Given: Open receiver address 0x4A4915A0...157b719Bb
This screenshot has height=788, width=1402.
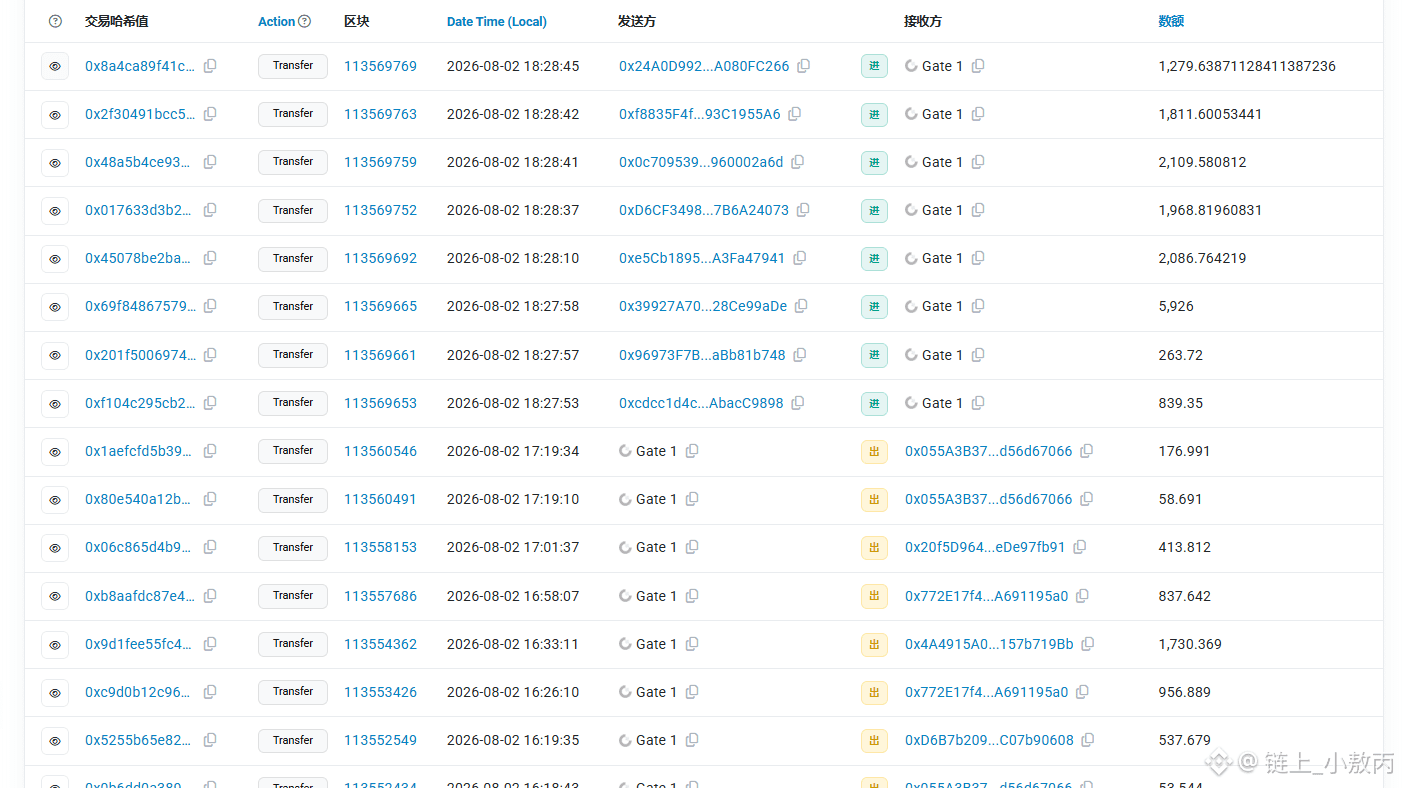Looking at the screenshot, I should (x=989, y=644).
